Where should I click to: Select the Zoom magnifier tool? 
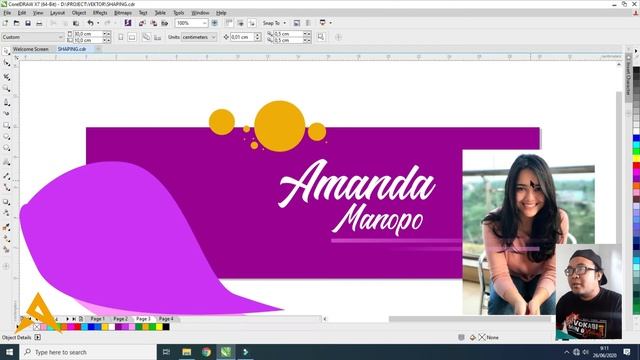point(7,88)
